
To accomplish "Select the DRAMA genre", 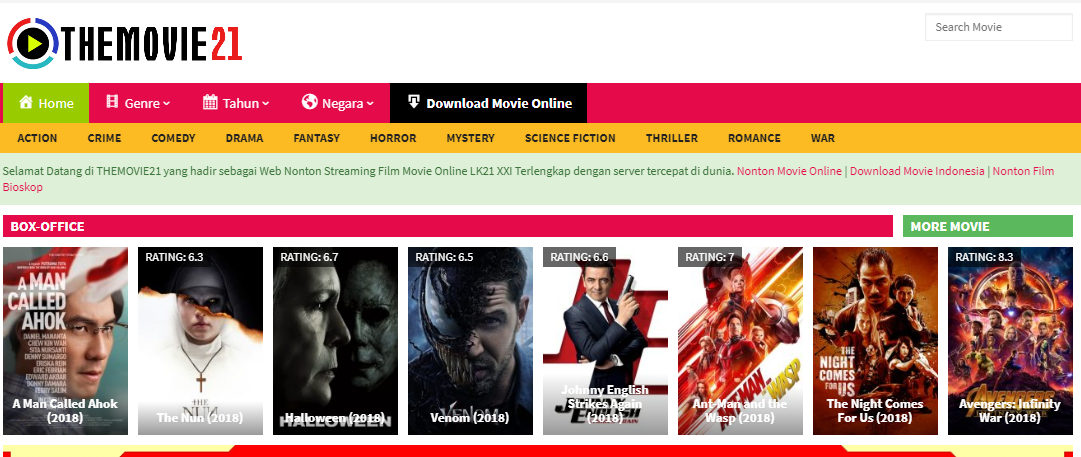I will (x=244, y=138).
